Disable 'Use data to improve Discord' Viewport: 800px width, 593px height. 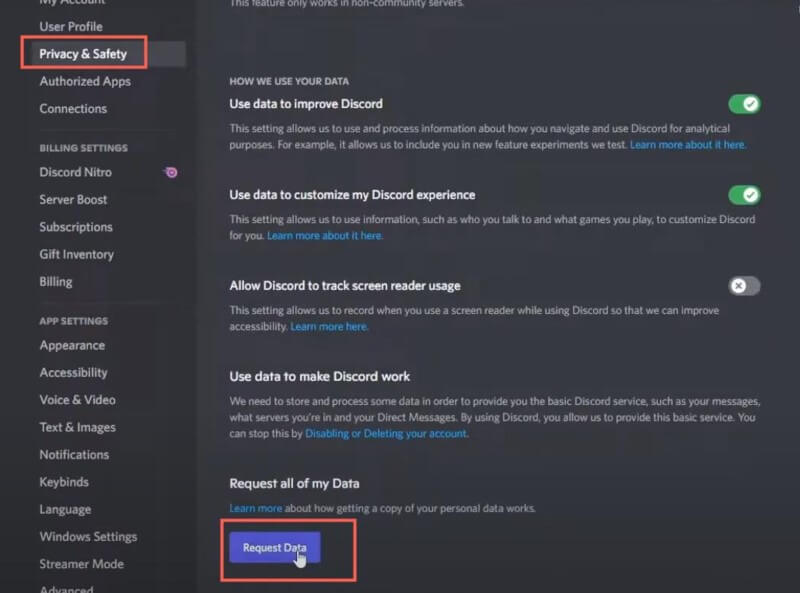[745, 102]
